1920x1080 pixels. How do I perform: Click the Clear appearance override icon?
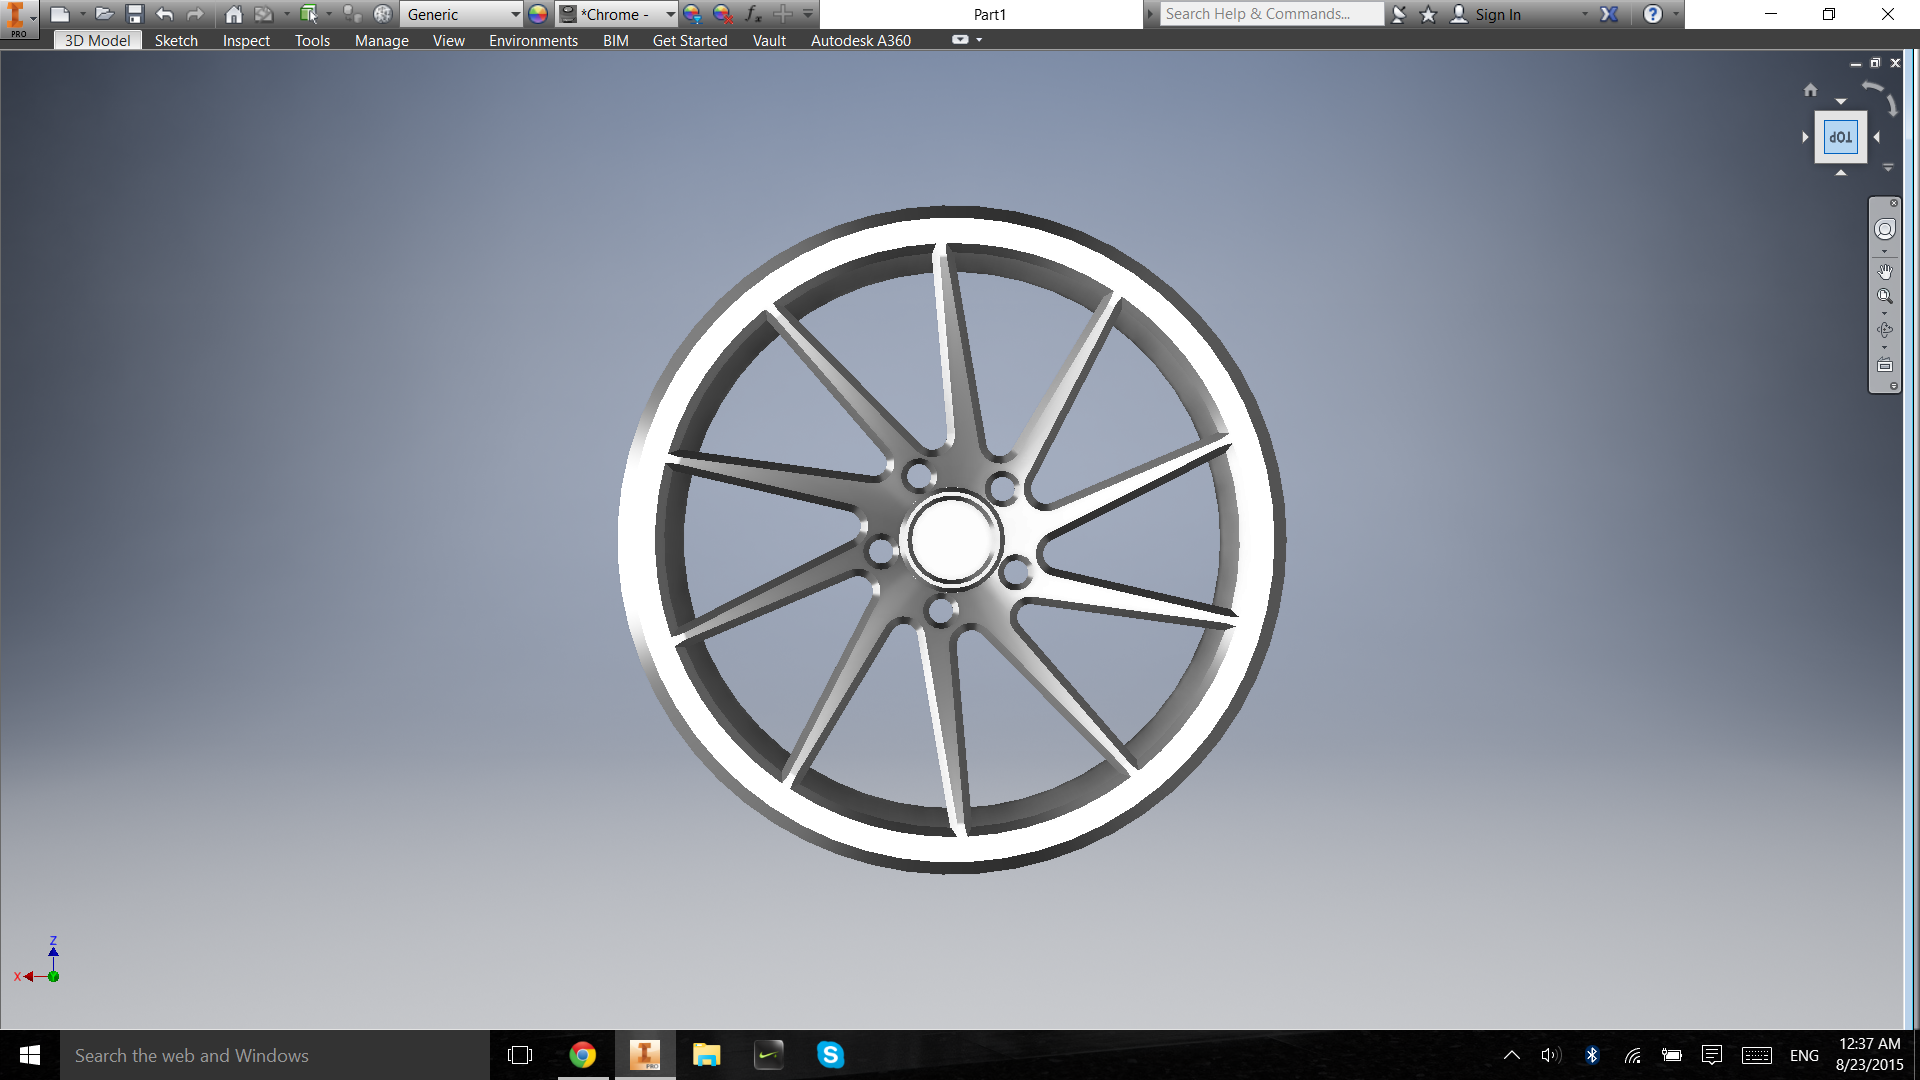[x=723, y=14]
